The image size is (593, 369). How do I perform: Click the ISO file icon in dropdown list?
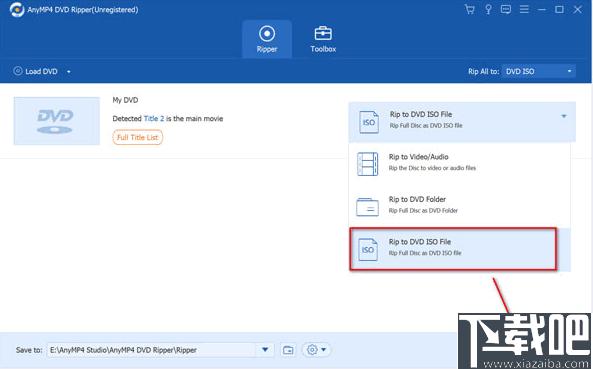[x=368, y=249]
